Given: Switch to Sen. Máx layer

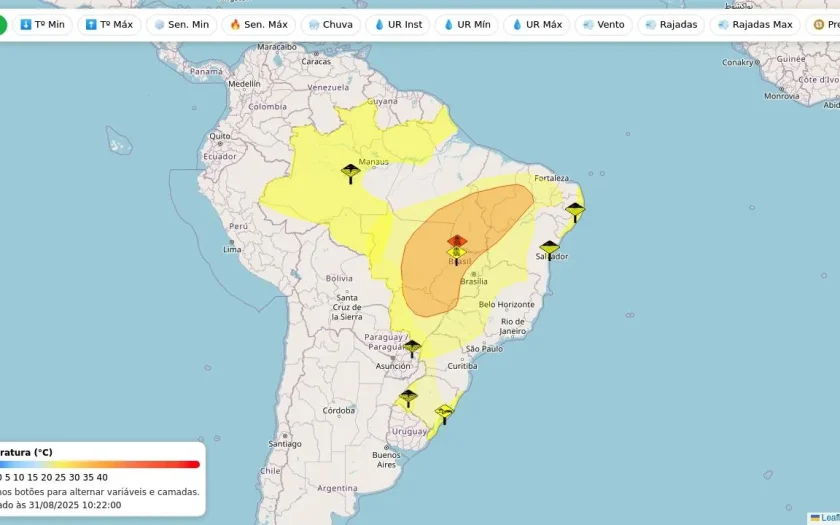Looking at the screenshot, I should tap(259, 25).
